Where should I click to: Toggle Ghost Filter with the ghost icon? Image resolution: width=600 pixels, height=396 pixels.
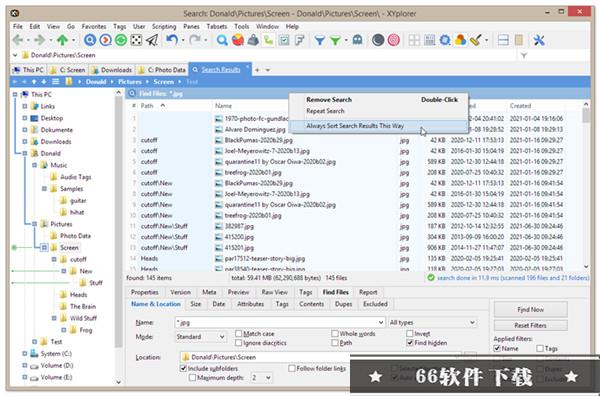[357, 40]
